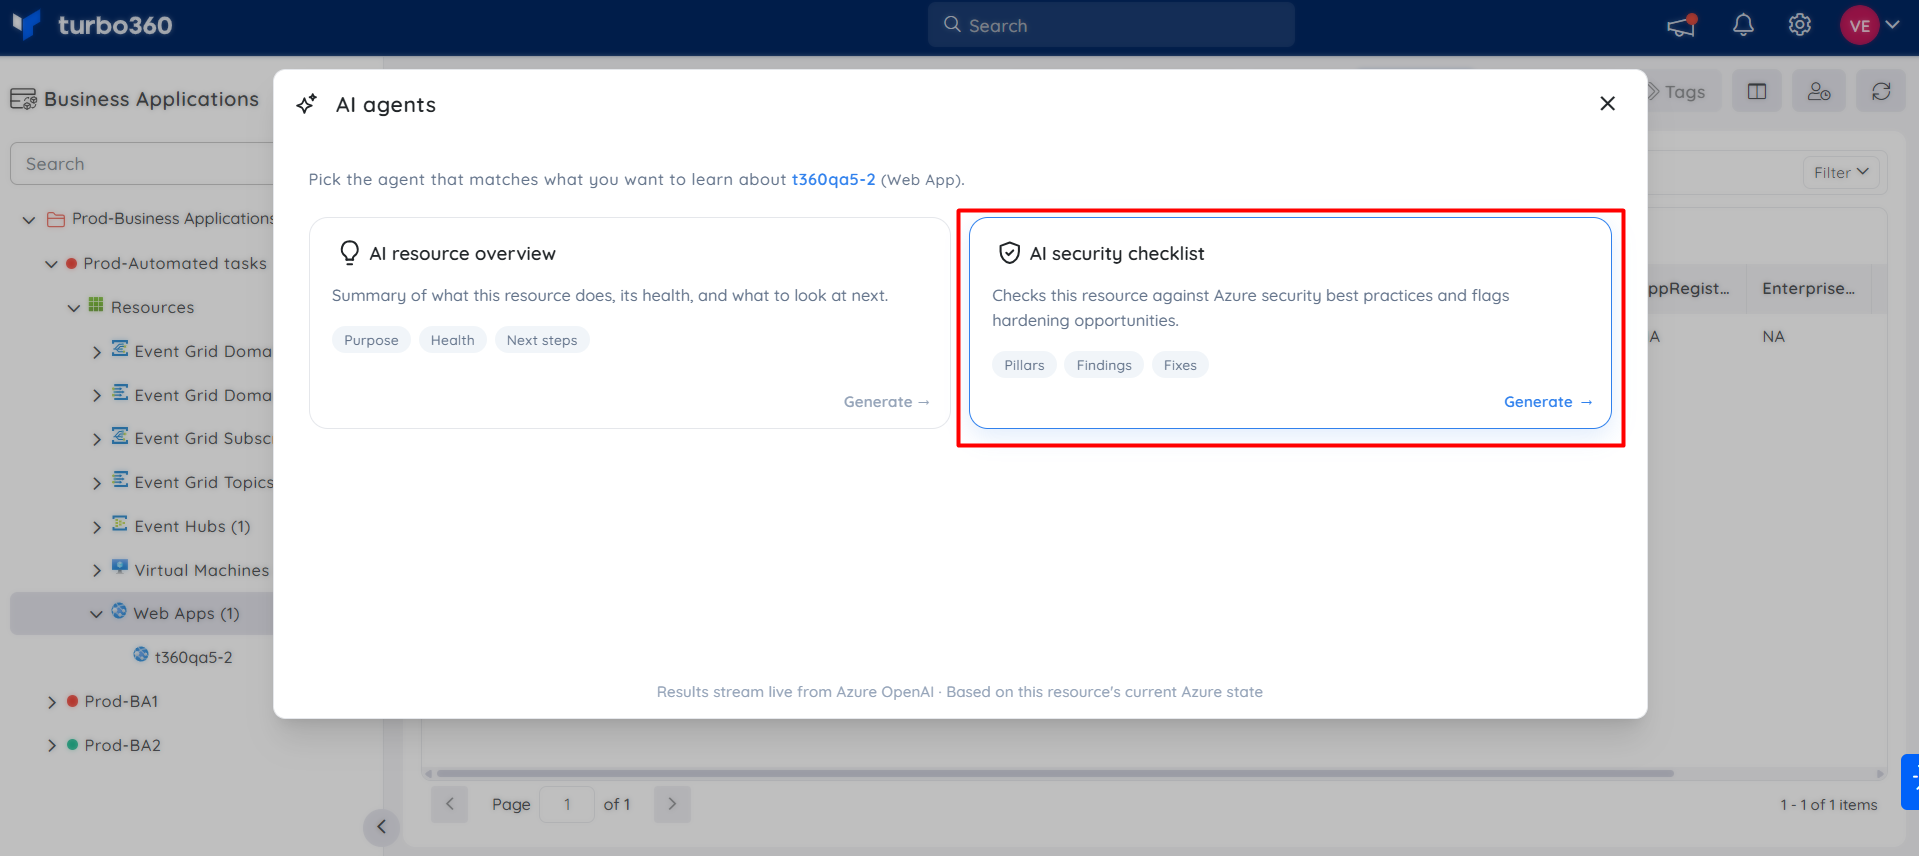
Task: Collapse the Prod-Business Applications folder
Action: click(x=29, y=219)
